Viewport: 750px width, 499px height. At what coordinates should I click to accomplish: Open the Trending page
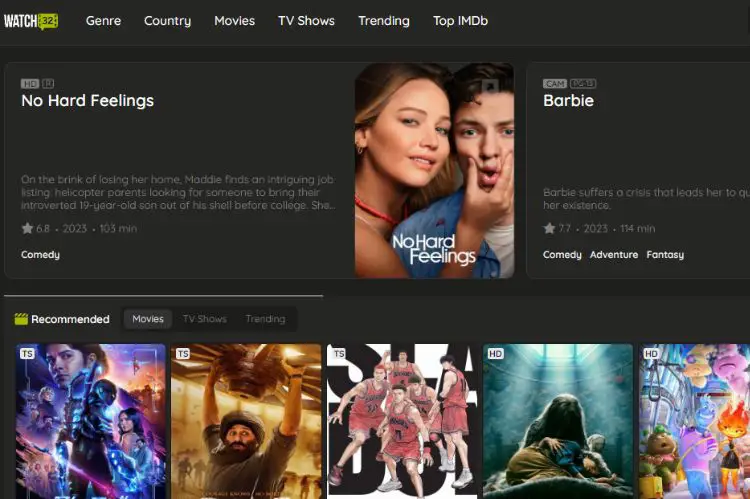pos(384,21)
